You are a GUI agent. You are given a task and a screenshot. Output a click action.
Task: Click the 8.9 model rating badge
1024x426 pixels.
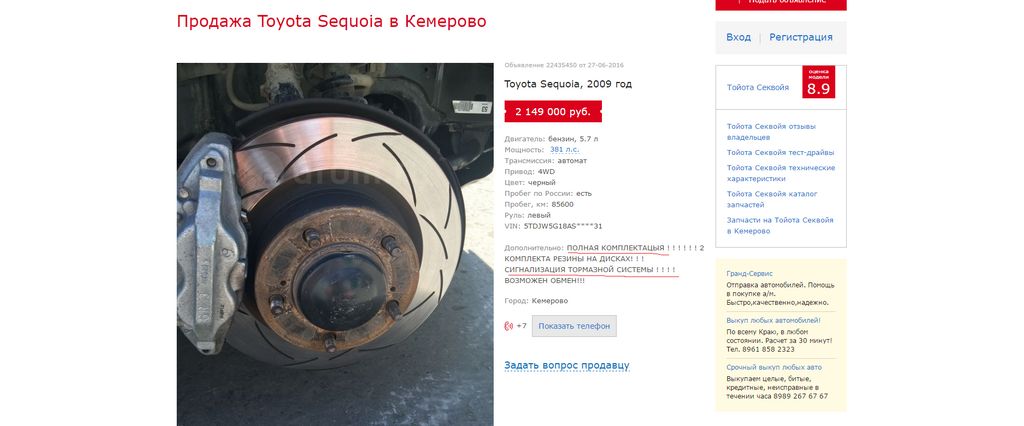(x=818, y=82)
